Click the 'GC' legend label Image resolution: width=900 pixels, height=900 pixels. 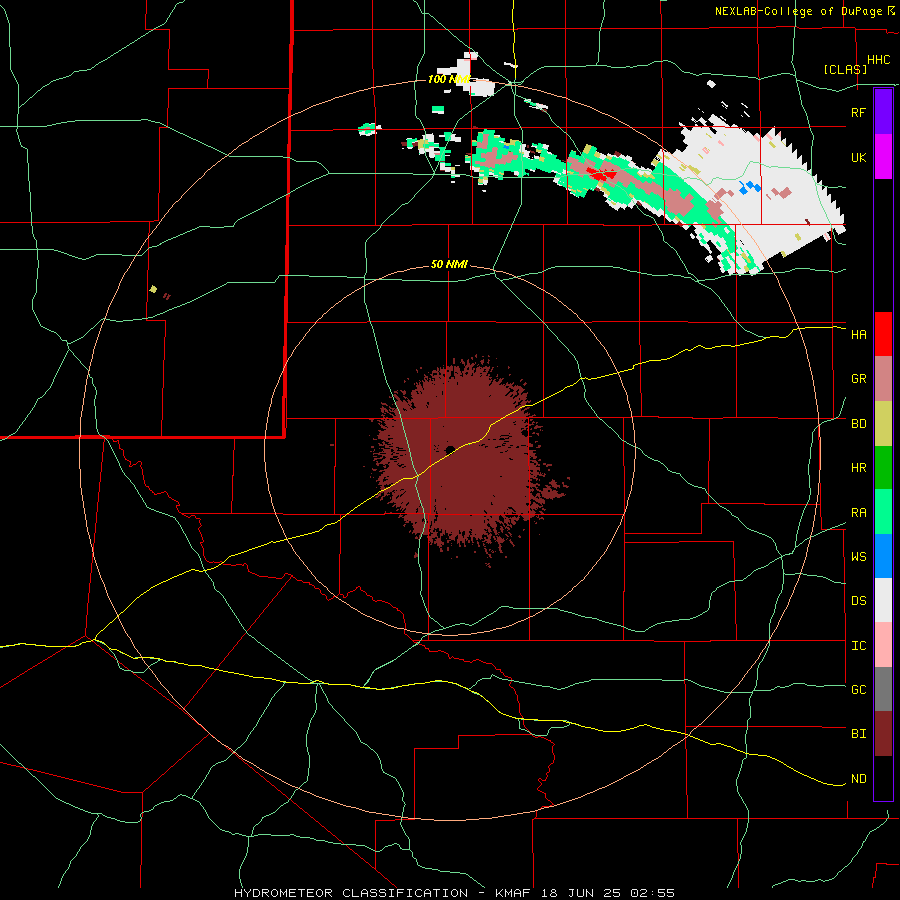point(859,690)
